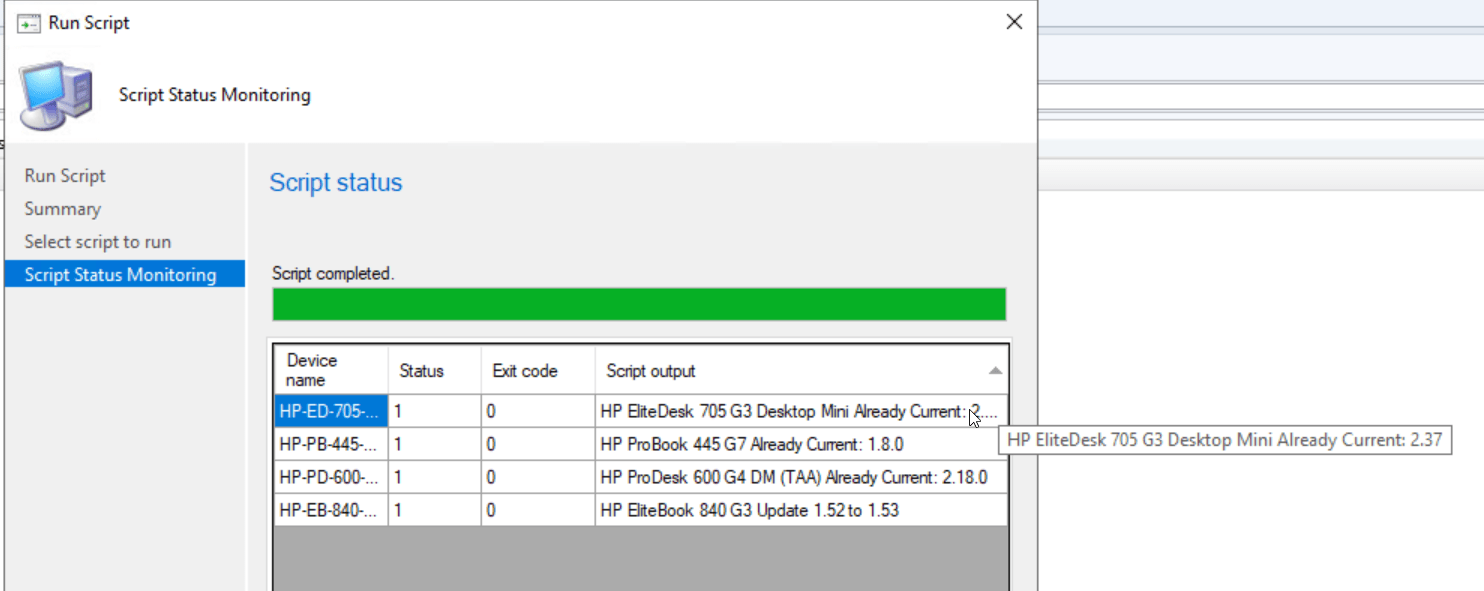Sort by the Exit code column header
Screen dimensions: 1484x591
click(524, 370)
